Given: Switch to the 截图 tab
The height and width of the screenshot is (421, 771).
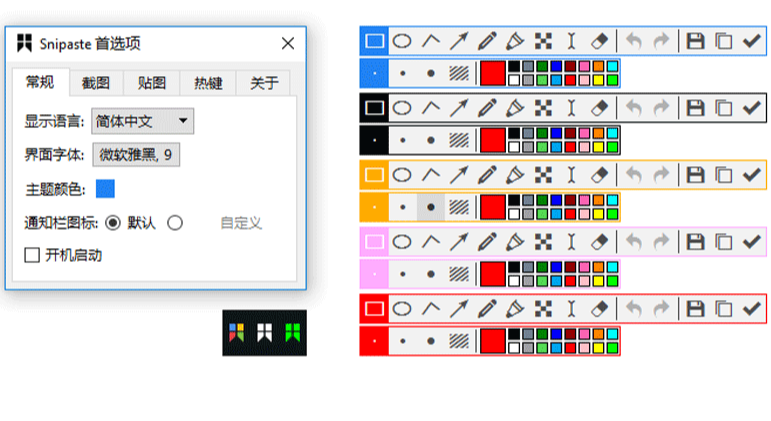Looking at the screenshot, I should point(96,83).
